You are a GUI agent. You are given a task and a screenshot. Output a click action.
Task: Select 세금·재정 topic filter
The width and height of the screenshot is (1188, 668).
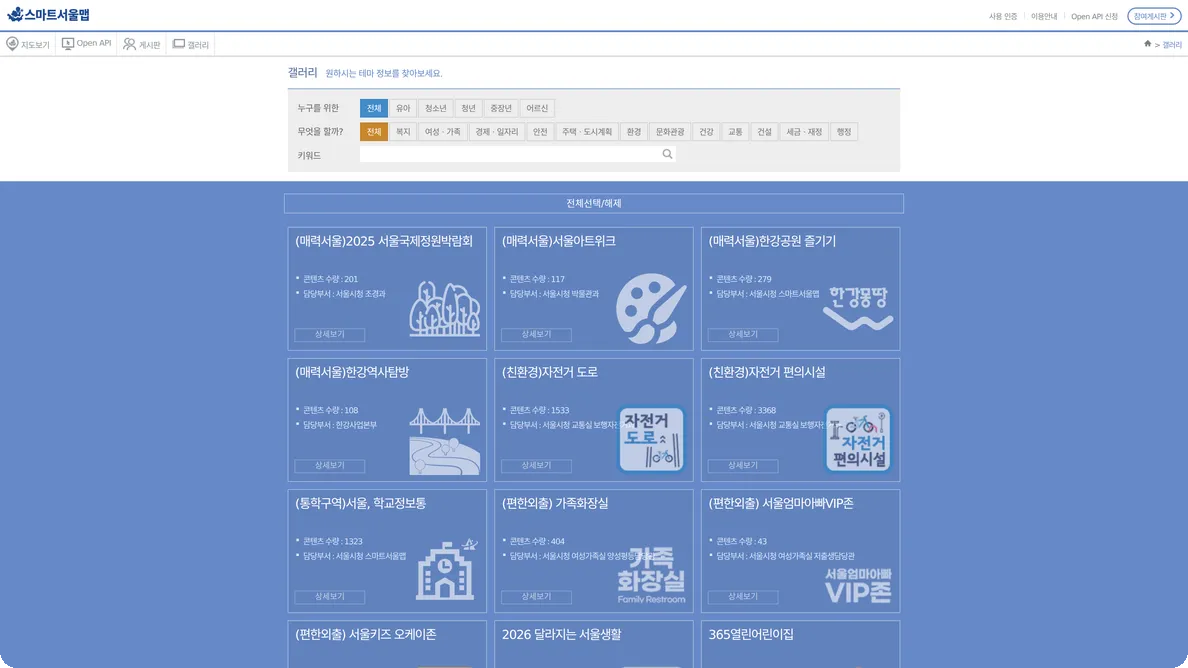point(804,132)
